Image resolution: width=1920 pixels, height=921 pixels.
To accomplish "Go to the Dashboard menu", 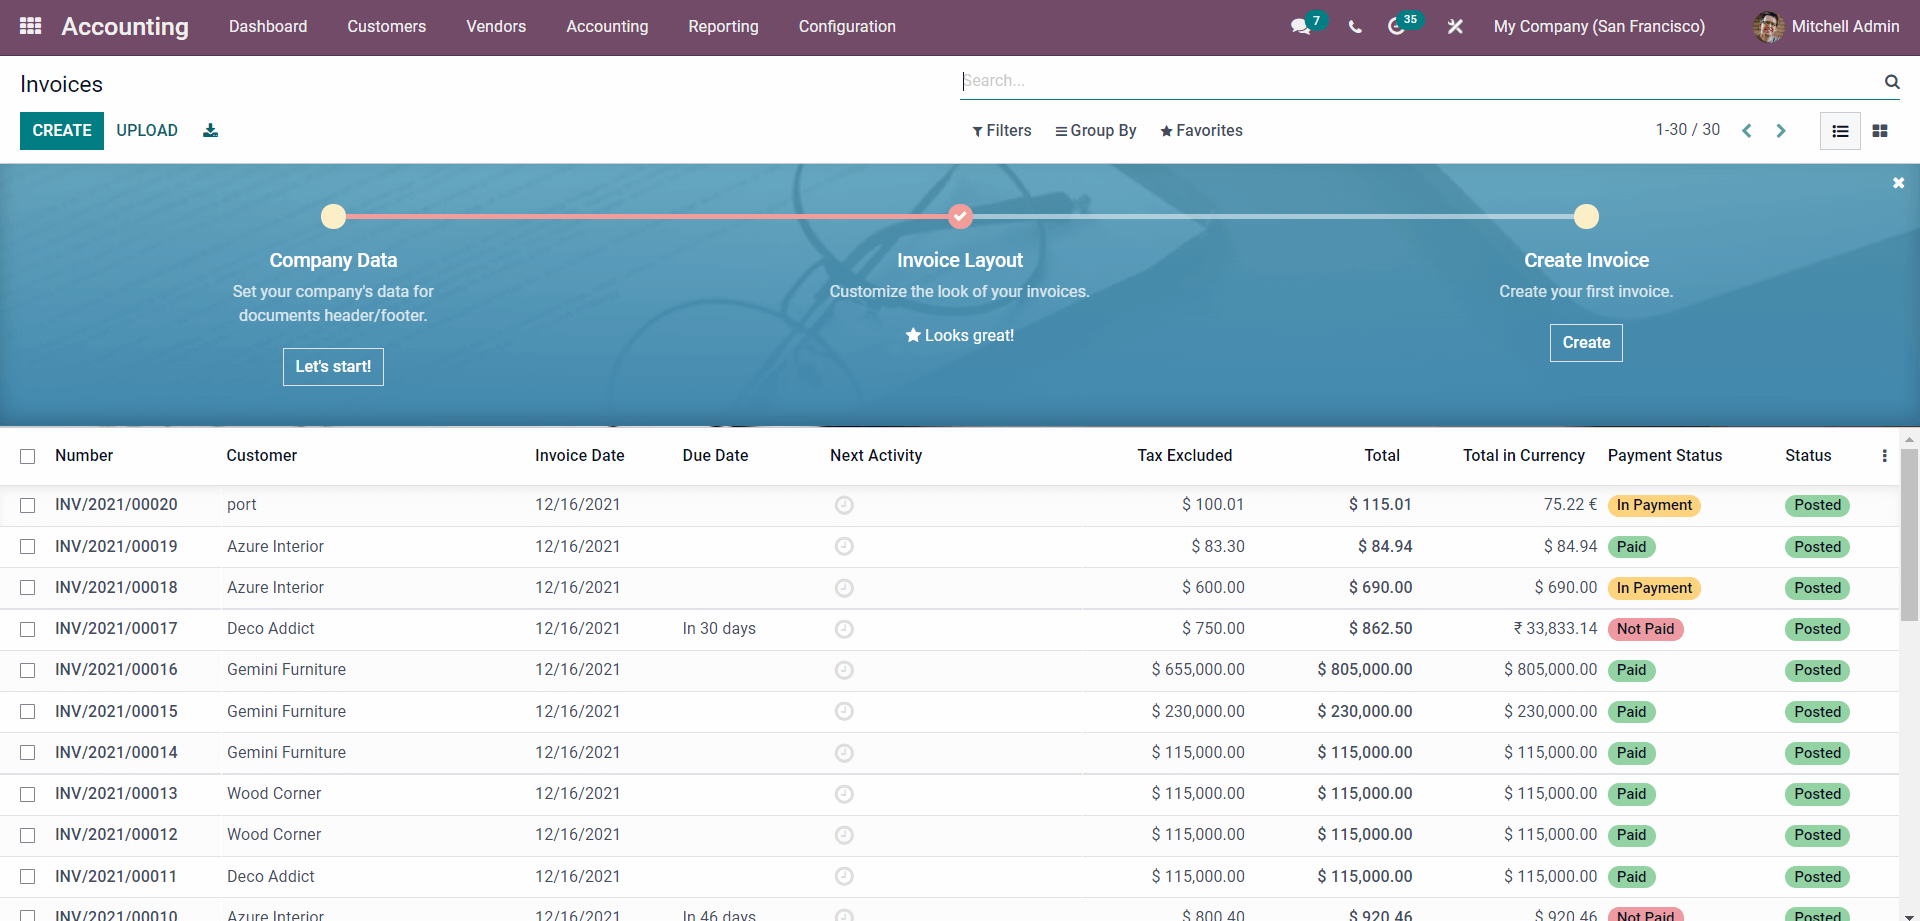I will [268, 27].
